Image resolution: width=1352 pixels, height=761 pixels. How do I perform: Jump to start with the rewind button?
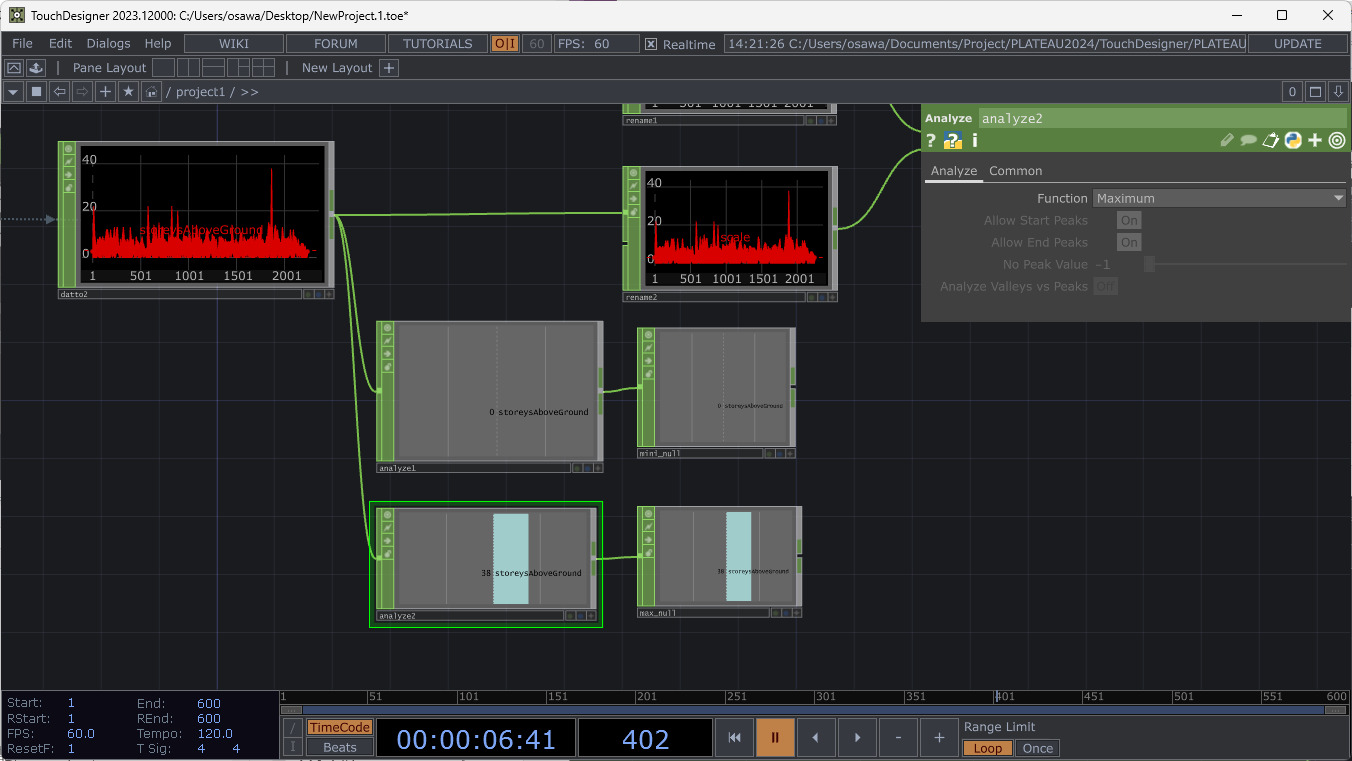click(x=734, y=738)
